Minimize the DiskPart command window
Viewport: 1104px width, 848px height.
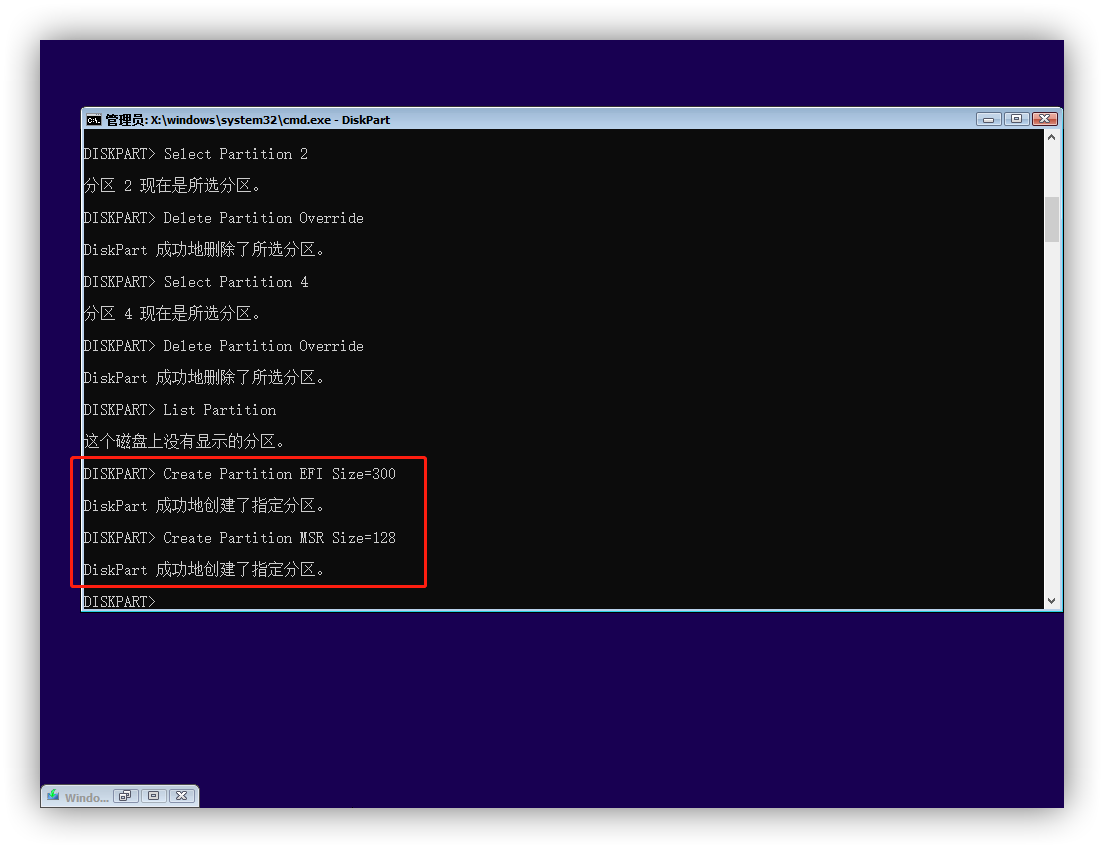989,119
